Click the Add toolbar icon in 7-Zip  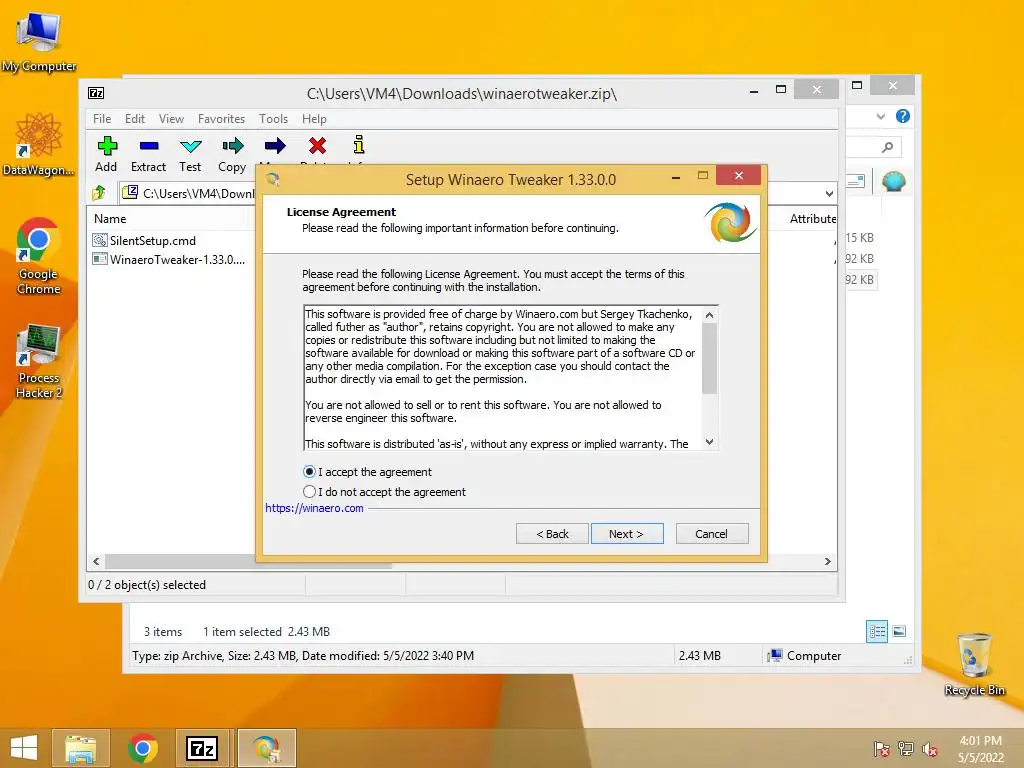107,146
